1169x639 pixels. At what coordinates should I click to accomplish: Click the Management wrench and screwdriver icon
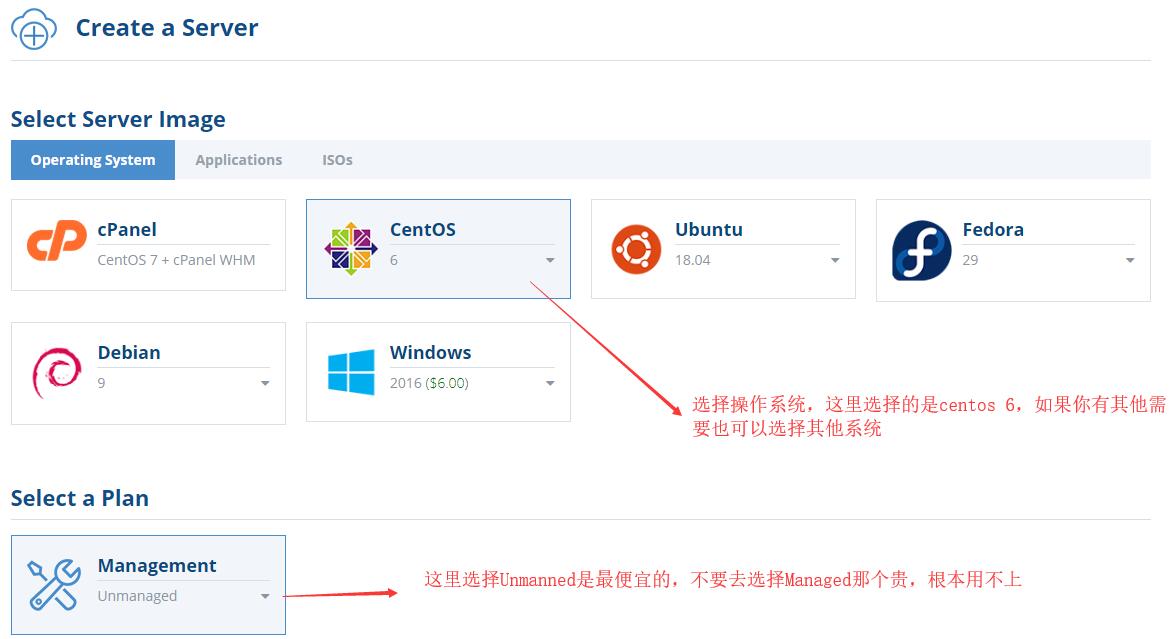click(54, 585)
